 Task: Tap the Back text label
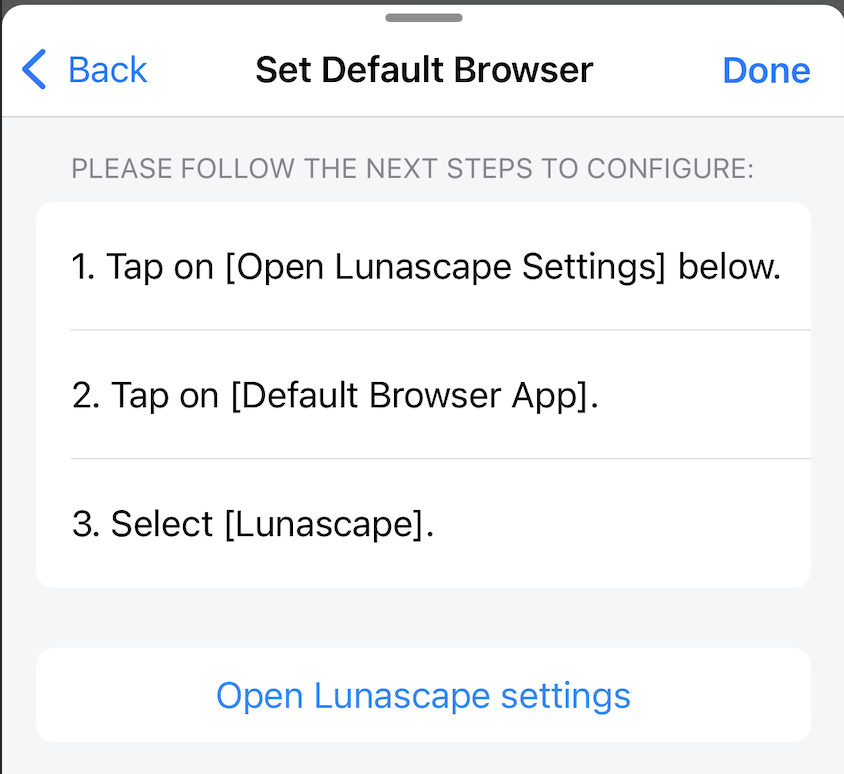coord(107,70)
